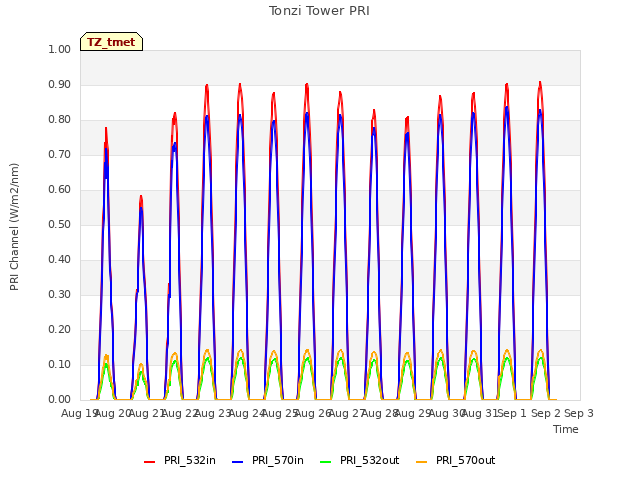Click the chart title Tonzi Tower PRI
This screenshot has width=640, height=480.
[319, 11]
